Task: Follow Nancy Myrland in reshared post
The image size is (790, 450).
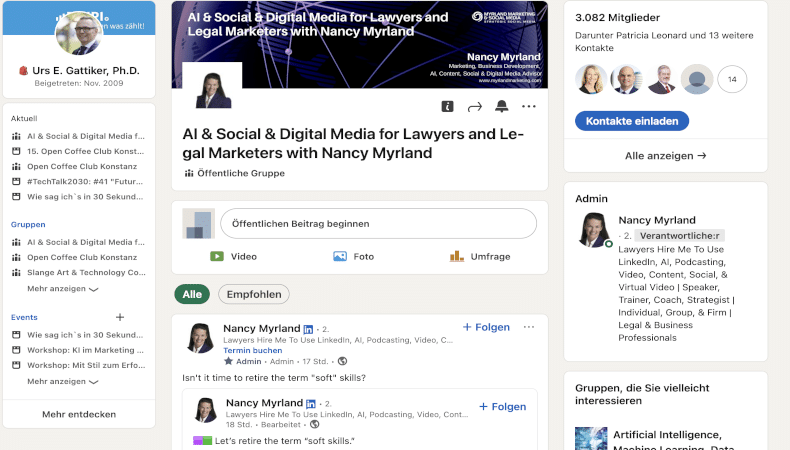Action: coord(502,407)
